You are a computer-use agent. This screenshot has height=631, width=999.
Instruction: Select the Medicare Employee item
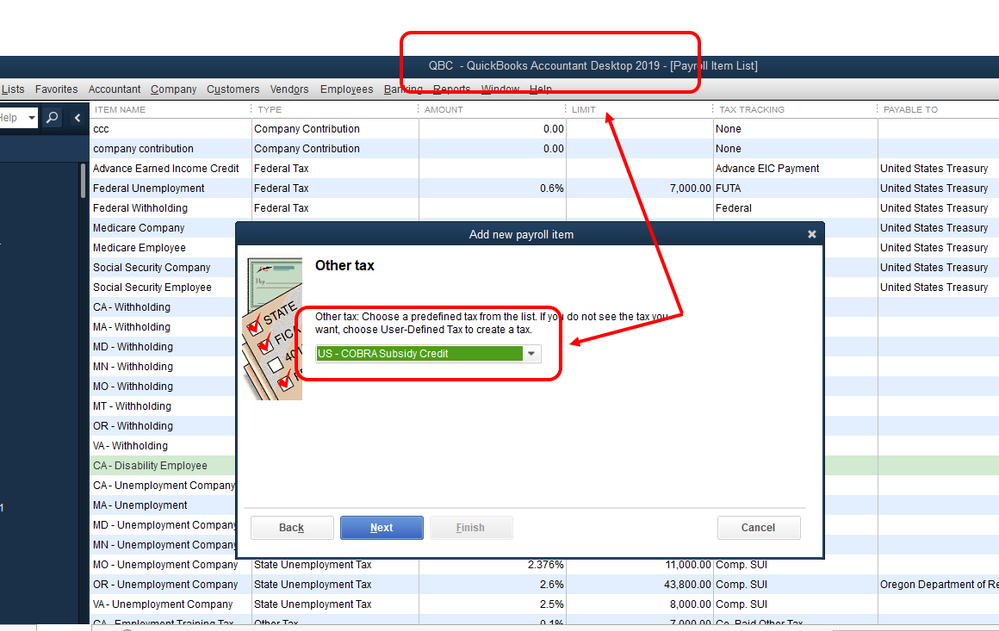[139, 247]
